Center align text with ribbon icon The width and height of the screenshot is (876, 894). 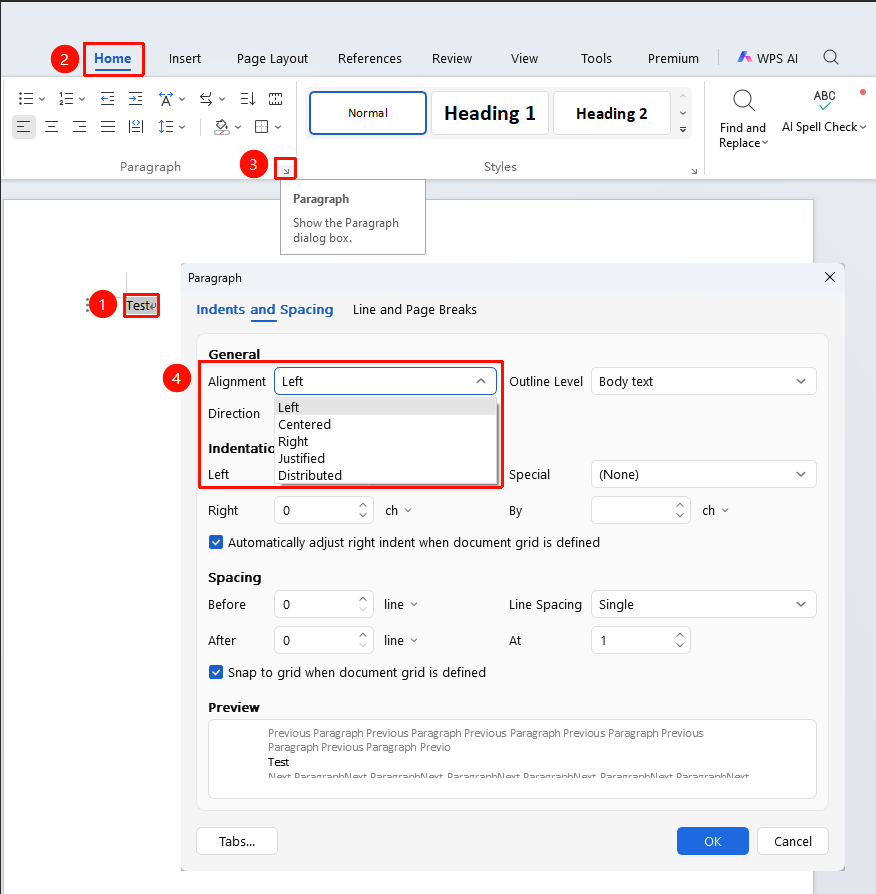tap(51, 127)
